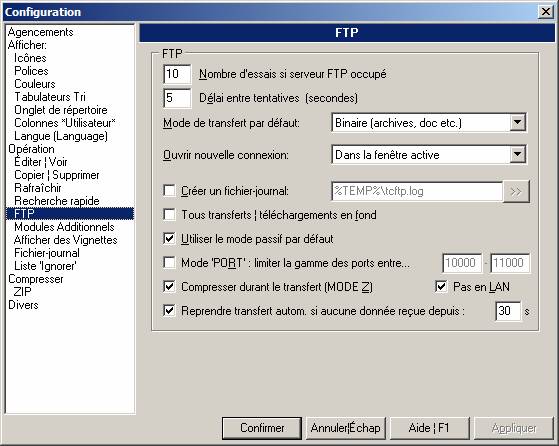Go to the ZIP settings section
Screen dimensions: 559x446
point(22,292)
